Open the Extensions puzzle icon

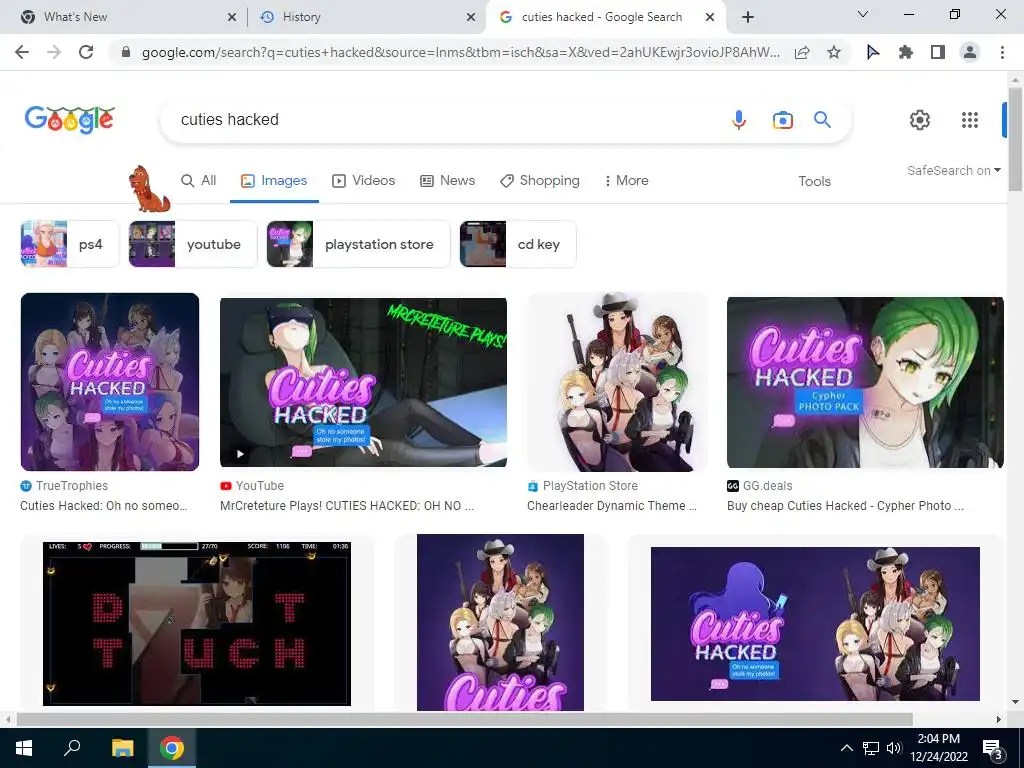905,52
